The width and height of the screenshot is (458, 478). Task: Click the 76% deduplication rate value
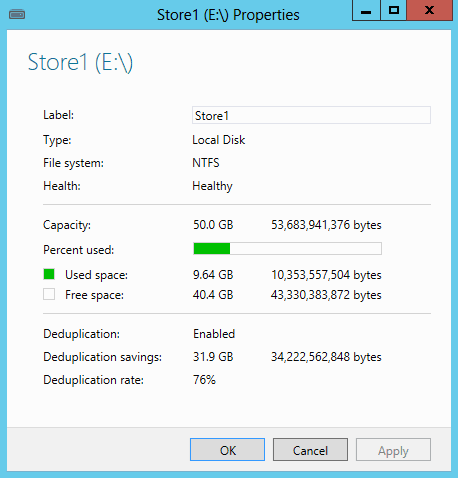[204, 380]
